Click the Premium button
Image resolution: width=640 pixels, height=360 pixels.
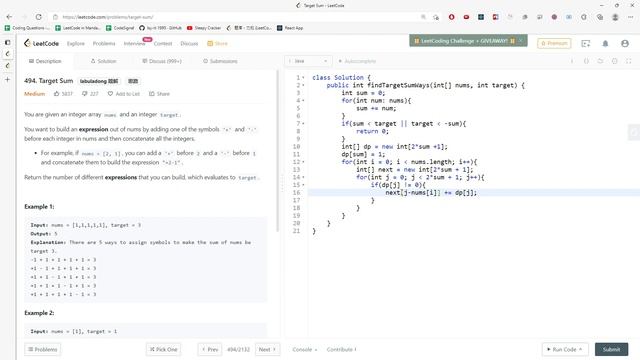[554, 43]
